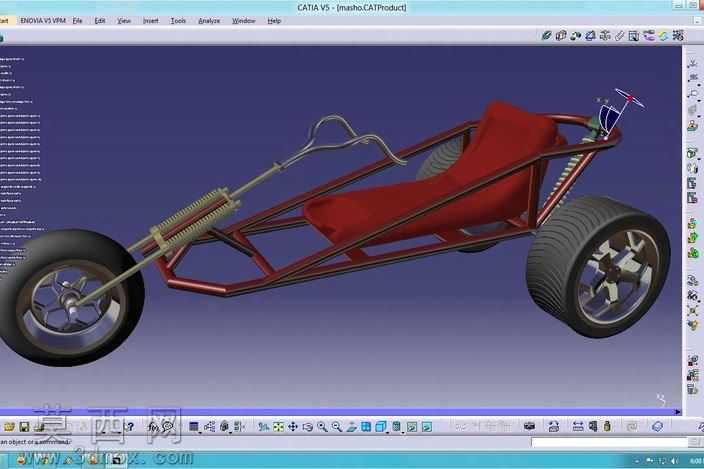Viewport: 704px width, 469px height.
Task: Open the ENOVIA V5 VPM menu
Action: 43,21
